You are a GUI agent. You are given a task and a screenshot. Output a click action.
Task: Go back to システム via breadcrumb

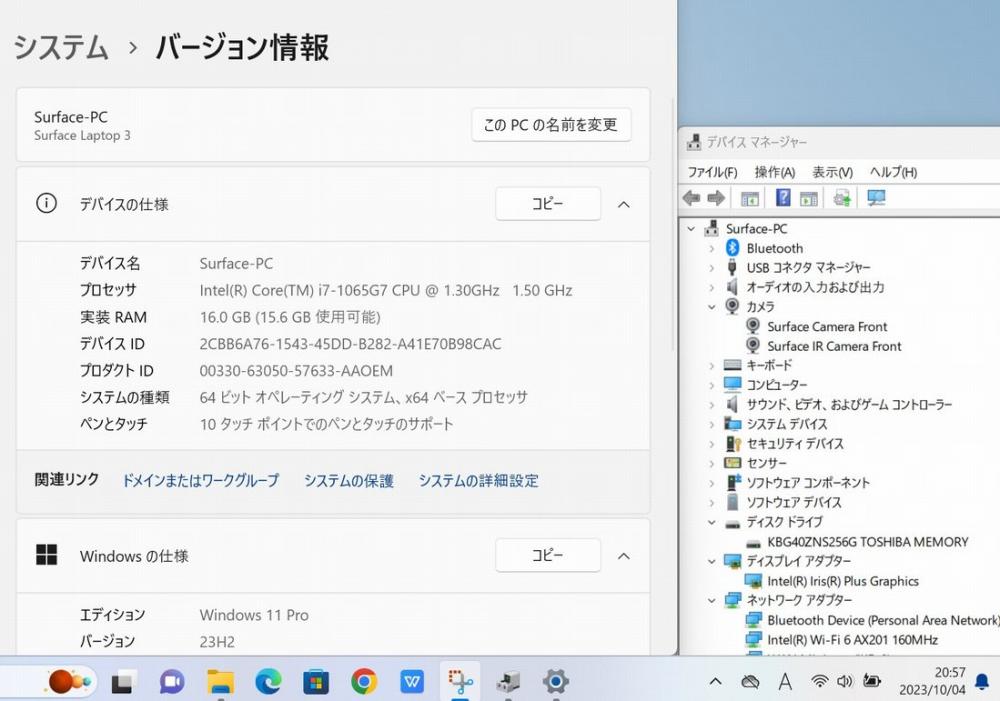(61, 48)
